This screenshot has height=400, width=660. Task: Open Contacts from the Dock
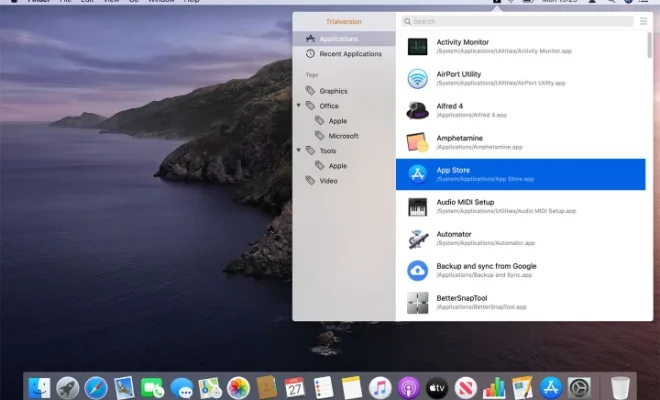tap(266, 388)
